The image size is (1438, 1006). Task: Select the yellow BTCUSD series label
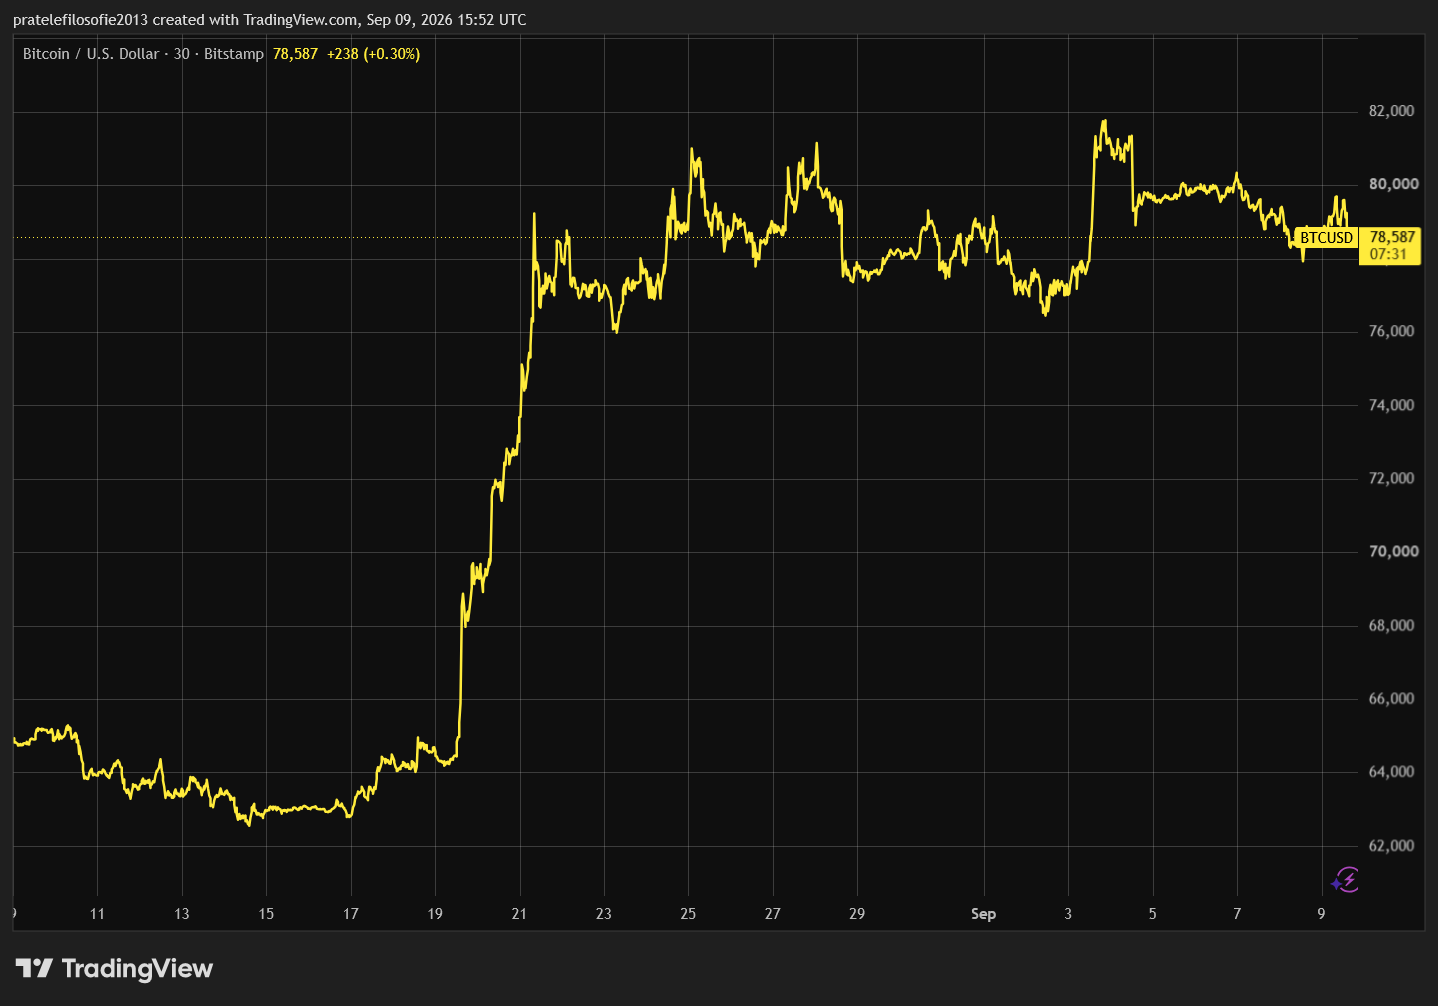tap(1326, 238)
